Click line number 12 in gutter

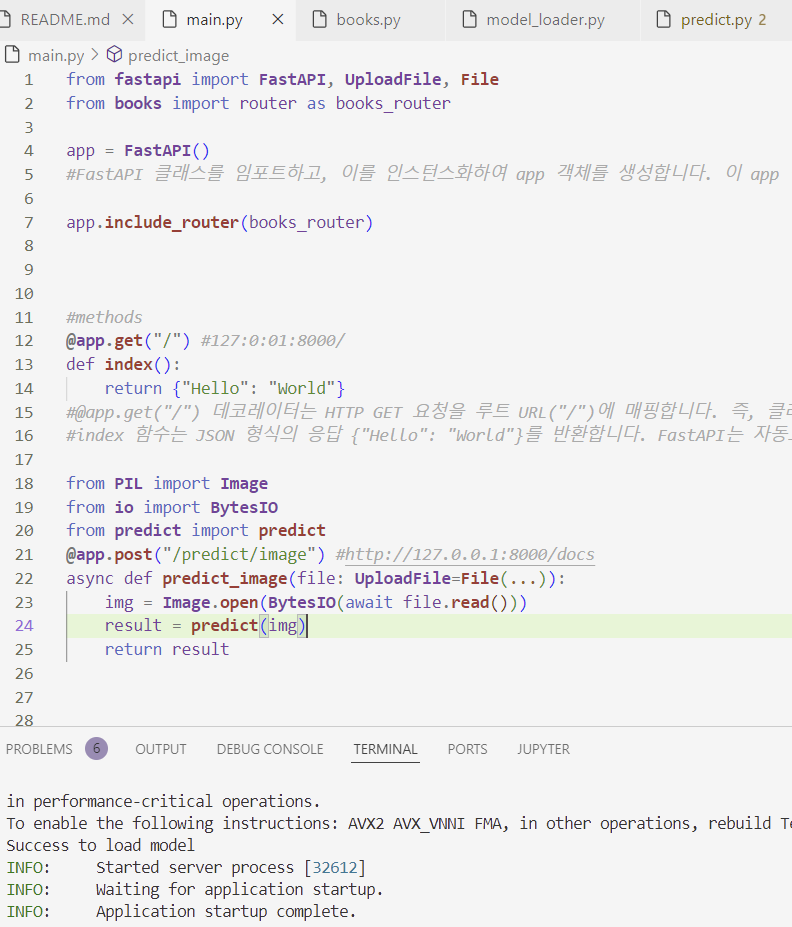click(x=24, y=341)
